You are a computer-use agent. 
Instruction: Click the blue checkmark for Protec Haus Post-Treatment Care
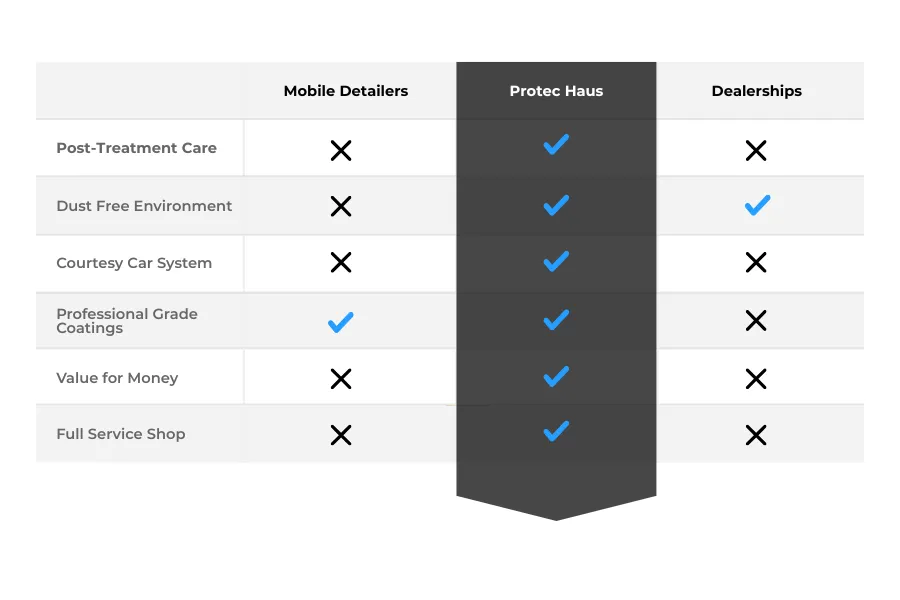coord(556,144)
